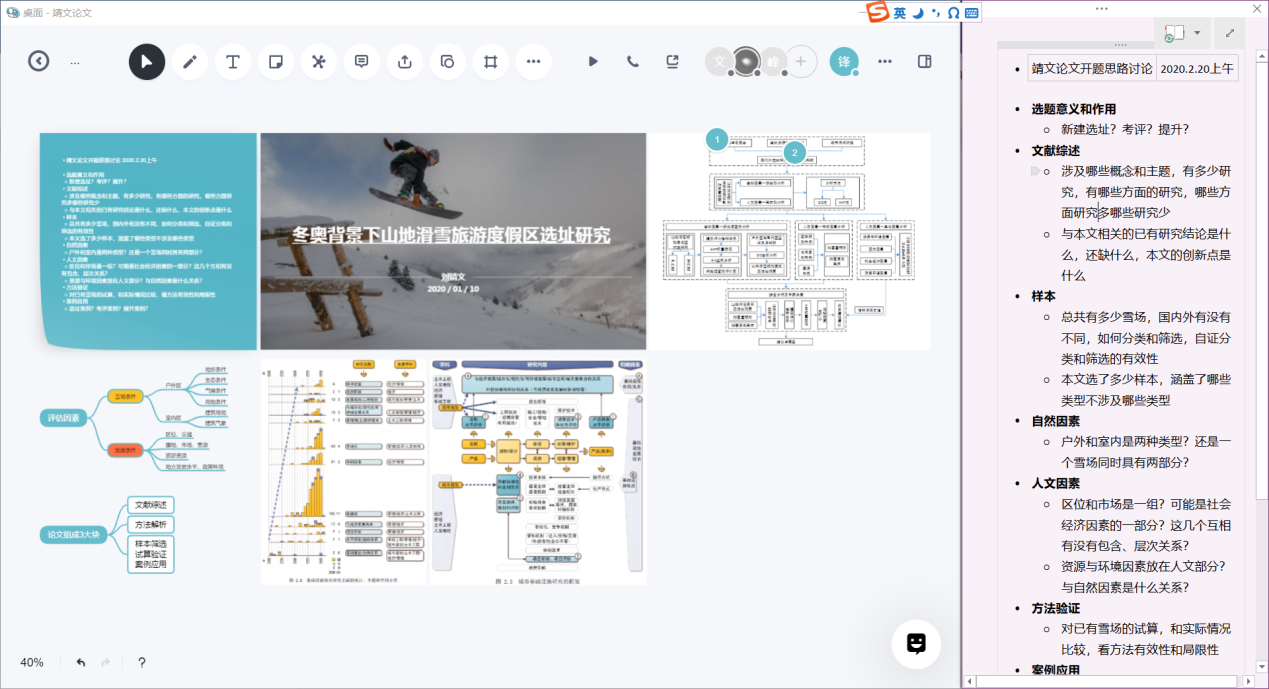Select the frame tool
The image size is (1269, 689).
490,62
